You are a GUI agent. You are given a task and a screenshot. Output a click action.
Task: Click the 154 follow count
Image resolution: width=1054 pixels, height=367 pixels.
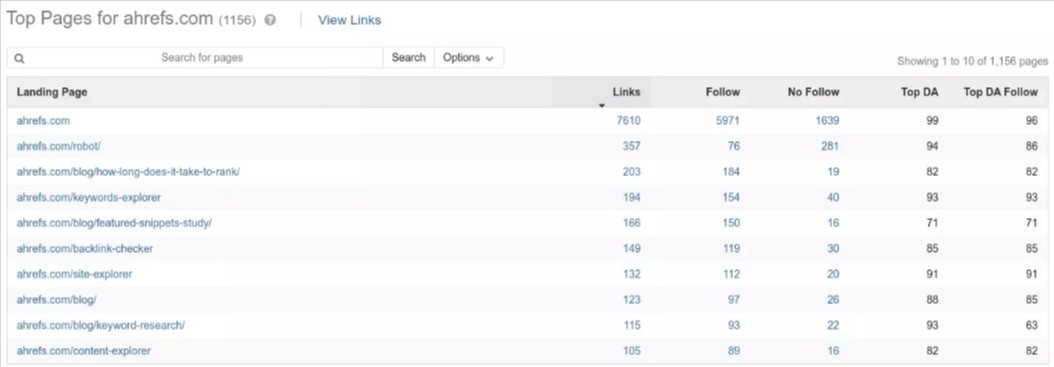pyautogui.click(x=730, y=198)
